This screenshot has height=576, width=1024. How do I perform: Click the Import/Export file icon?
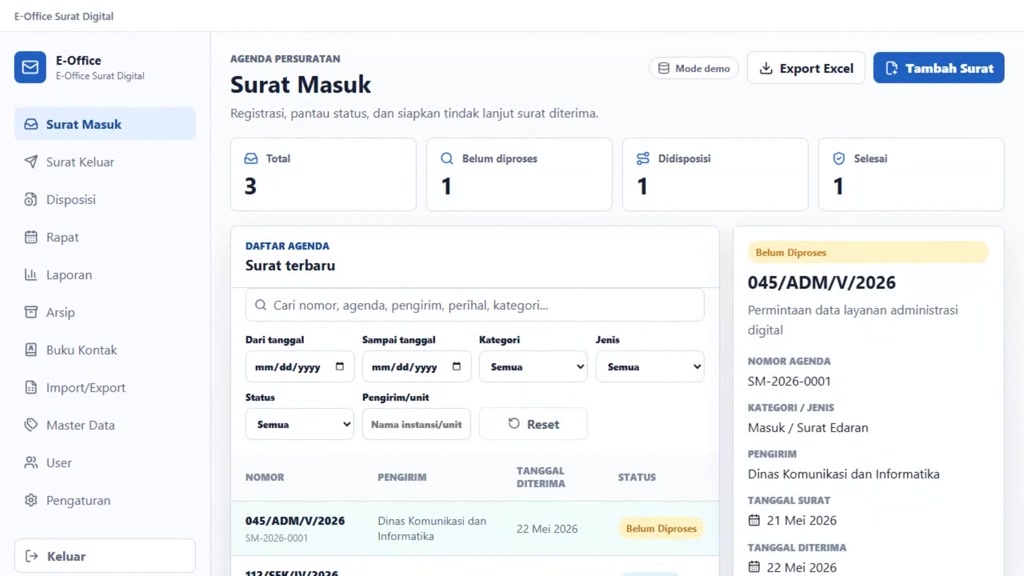31,387
